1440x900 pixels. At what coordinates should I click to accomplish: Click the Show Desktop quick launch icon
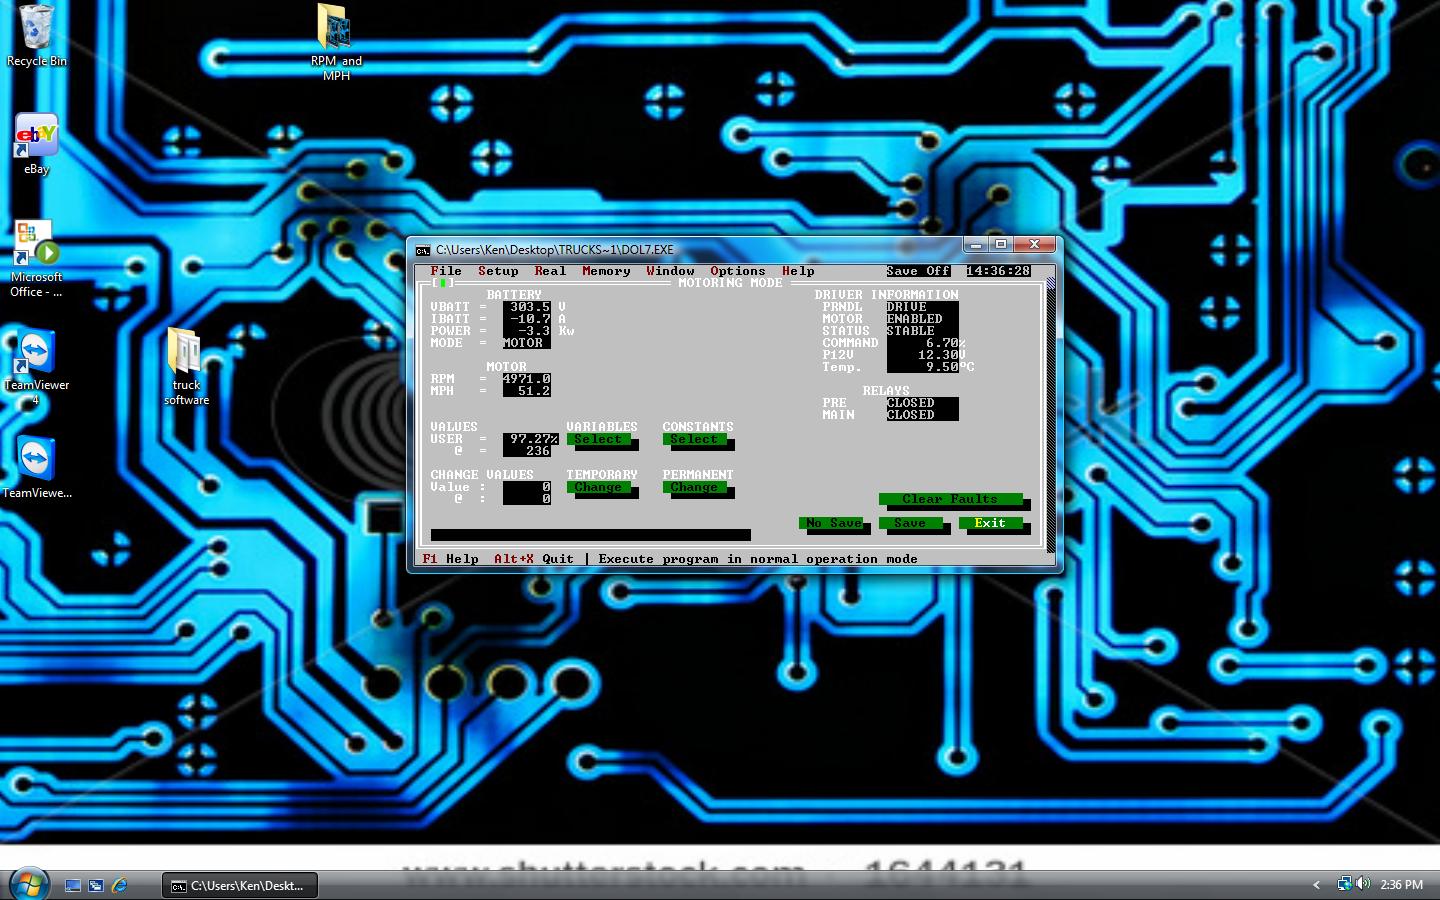pos(73,885)
